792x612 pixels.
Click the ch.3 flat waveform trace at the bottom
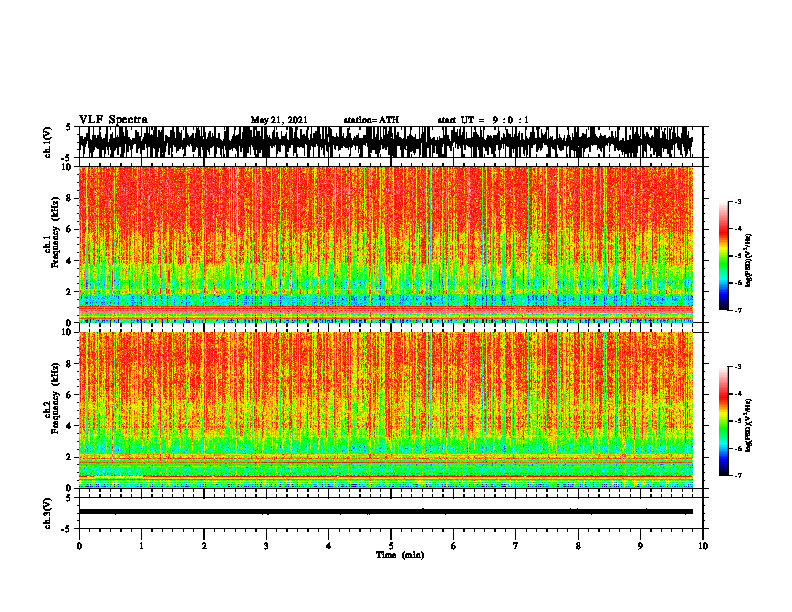tap(386, 512)
